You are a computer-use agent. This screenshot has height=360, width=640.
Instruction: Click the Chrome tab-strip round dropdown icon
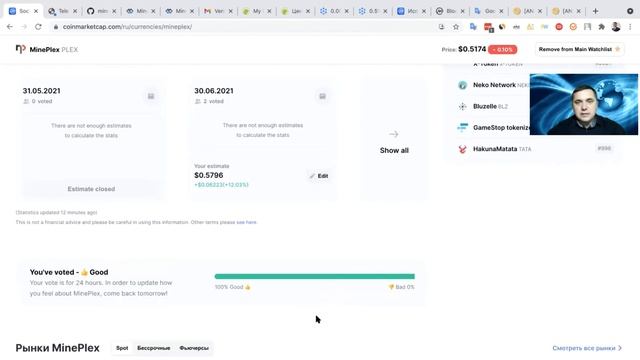pos(630,11)
